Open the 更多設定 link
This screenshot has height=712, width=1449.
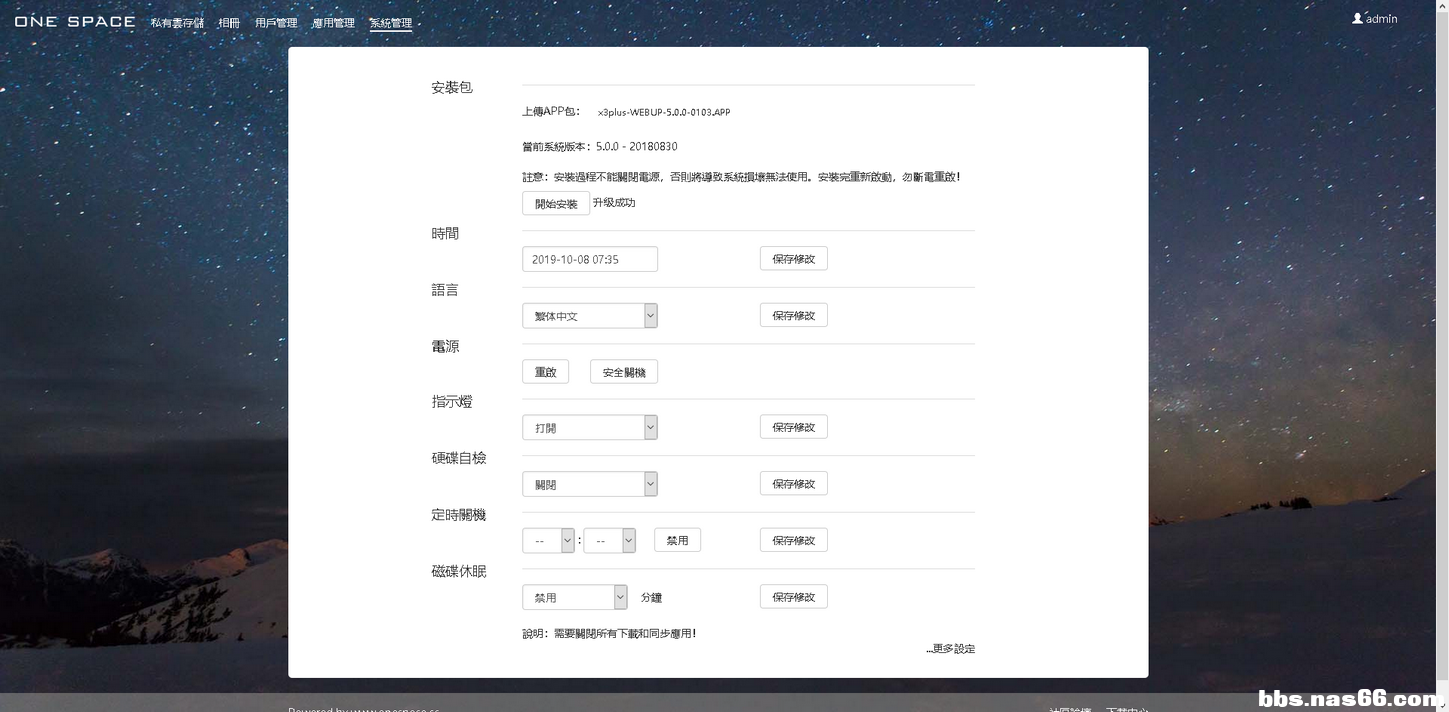(x=950, y=649)
